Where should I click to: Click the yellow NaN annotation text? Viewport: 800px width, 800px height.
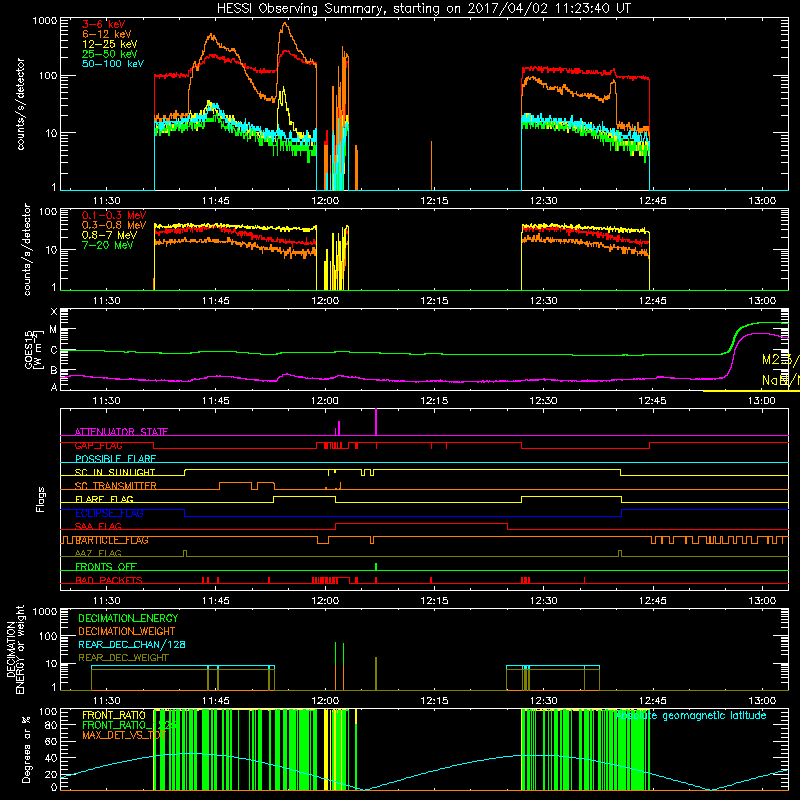point(781,380)
